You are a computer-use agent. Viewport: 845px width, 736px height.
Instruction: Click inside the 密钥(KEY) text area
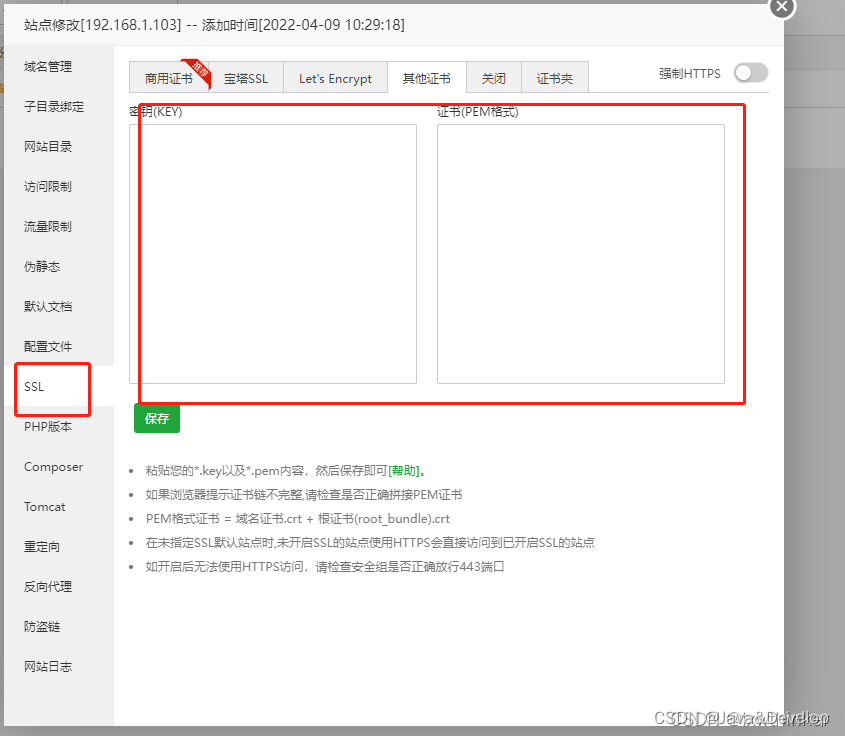273,254
